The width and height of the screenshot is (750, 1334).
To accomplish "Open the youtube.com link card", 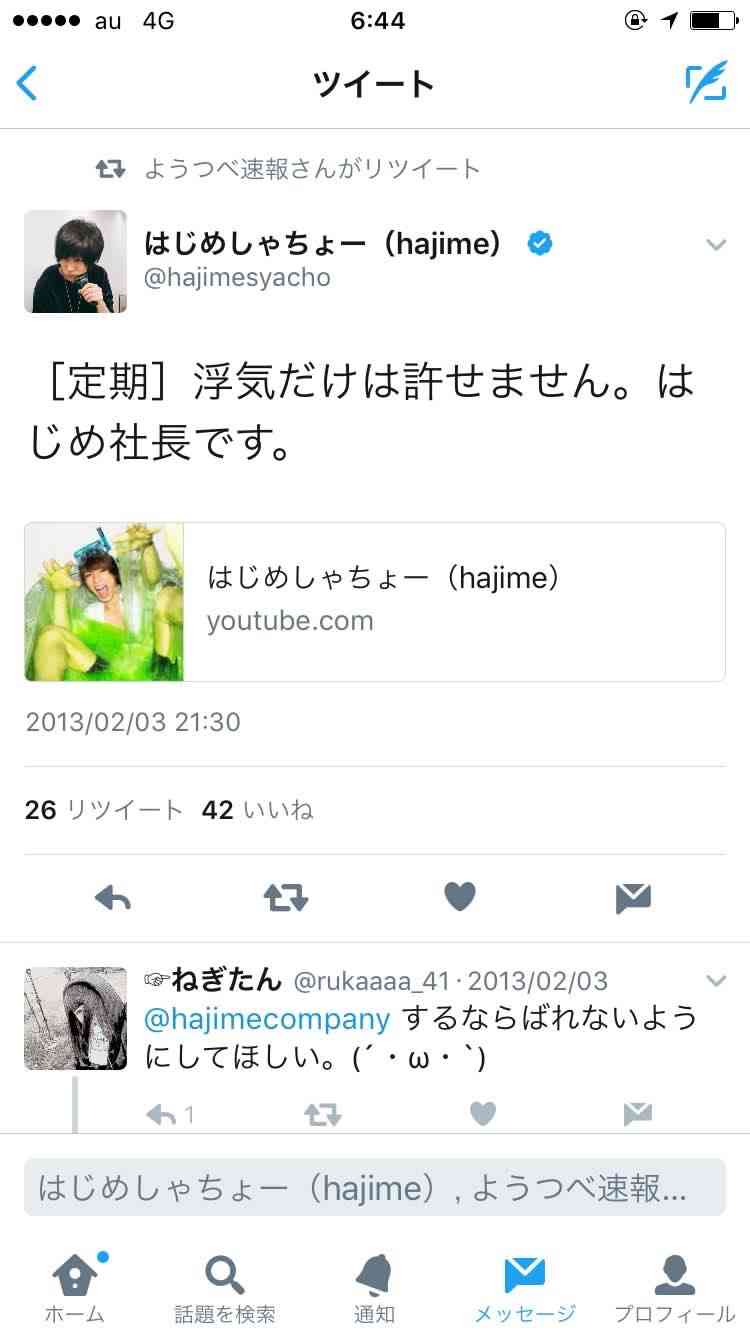I will pos(375,602).
